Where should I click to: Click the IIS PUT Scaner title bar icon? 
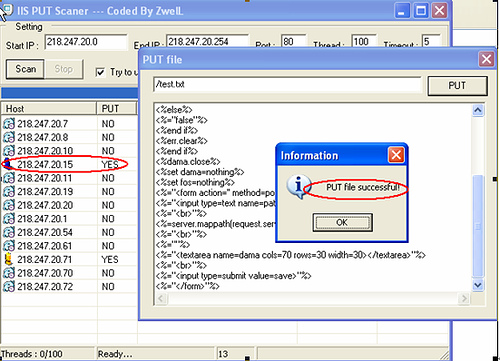7,11
